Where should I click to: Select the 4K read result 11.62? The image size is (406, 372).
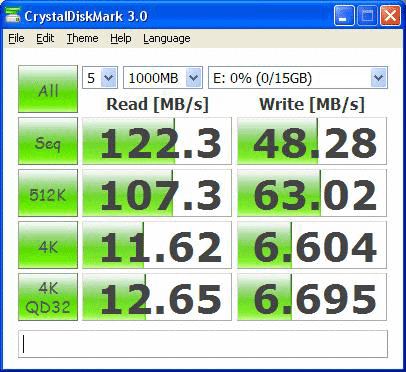(157, 245)
